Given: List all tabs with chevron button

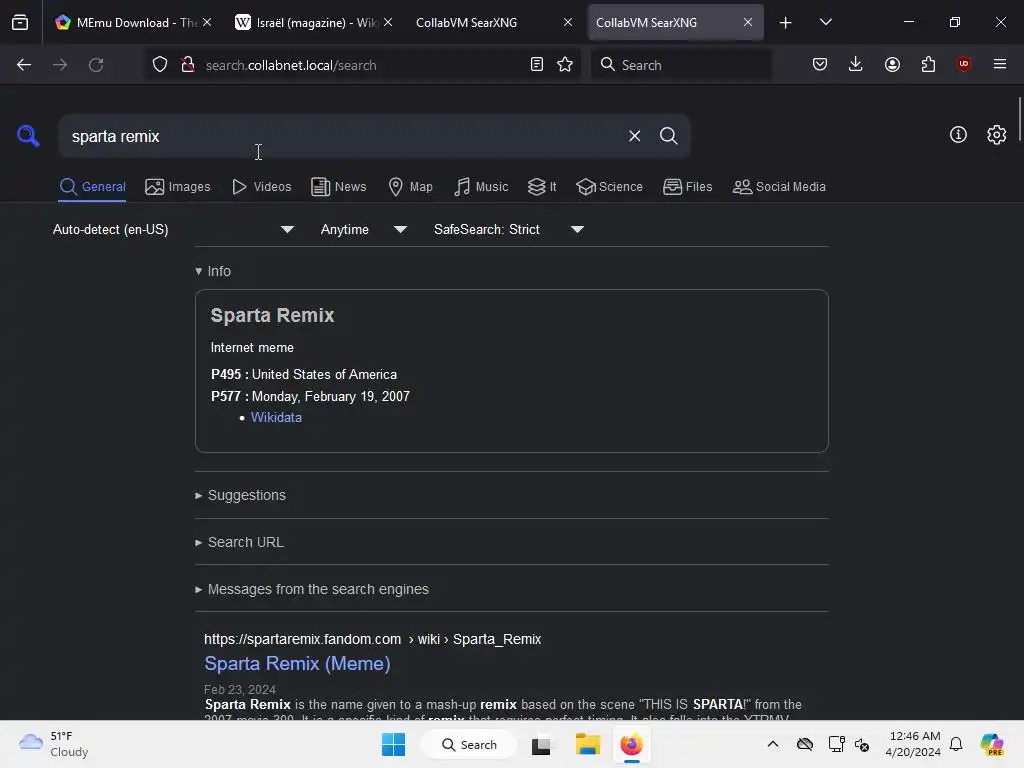Looking at the screenshot, I should [825, 22].
